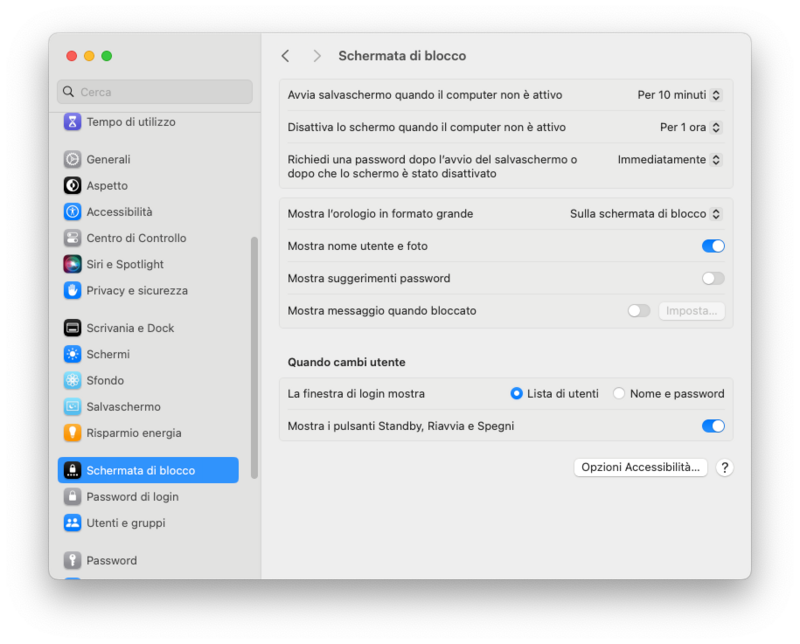800x644 pixels.
Task: Open Accessibilità icon in sidebar
Action: [72, 212]
